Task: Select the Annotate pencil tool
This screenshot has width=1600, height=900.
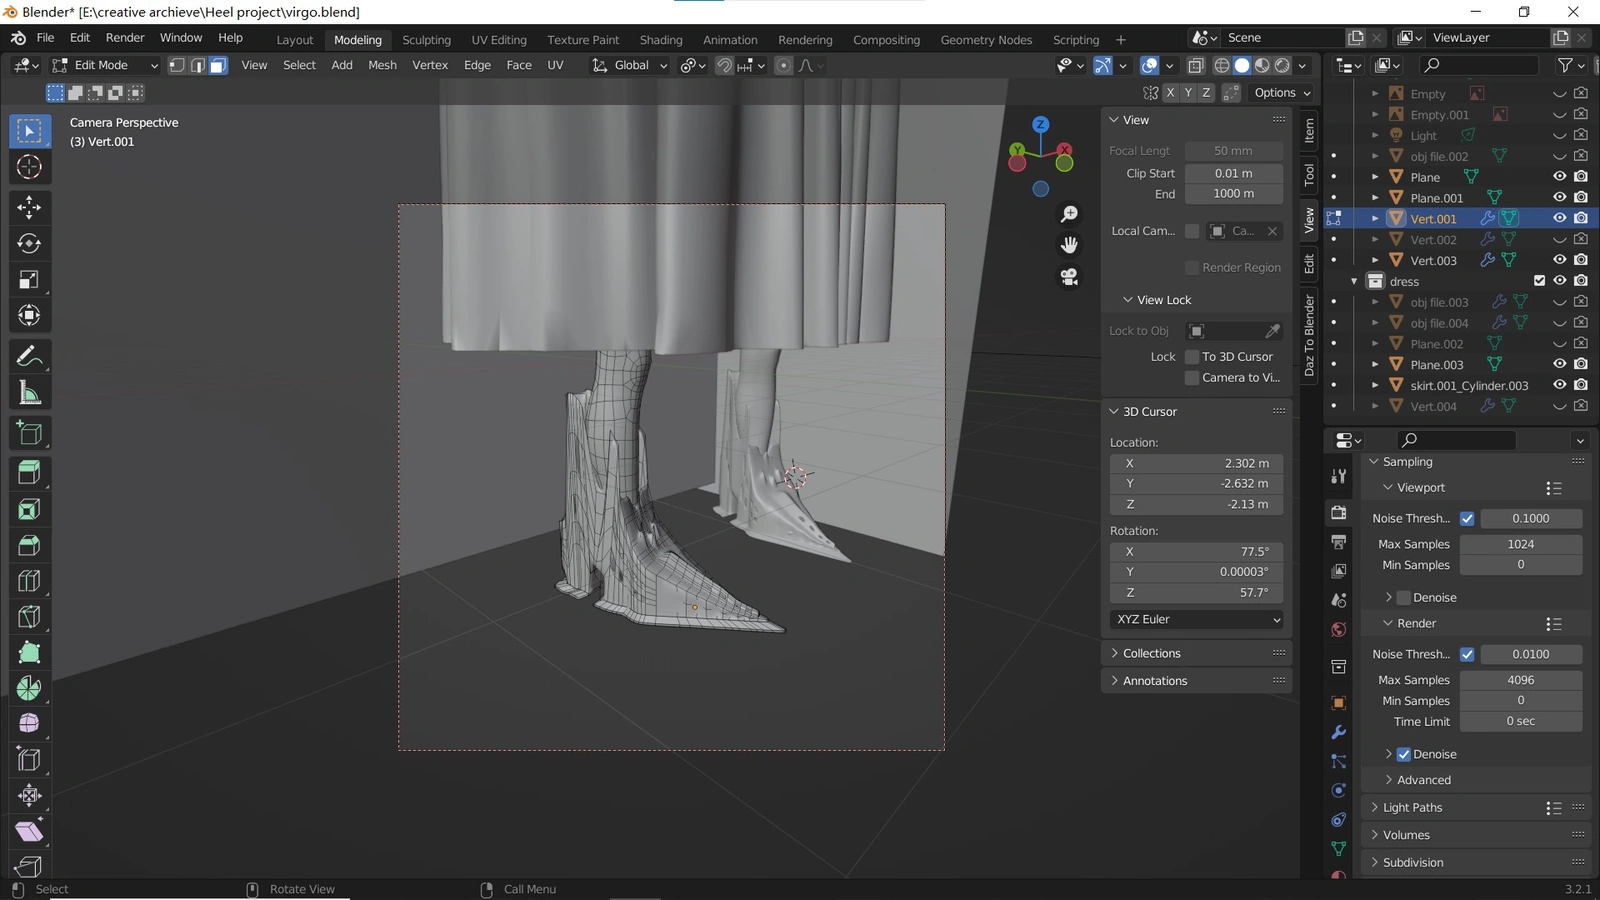Action: click(x=29, y=356)
